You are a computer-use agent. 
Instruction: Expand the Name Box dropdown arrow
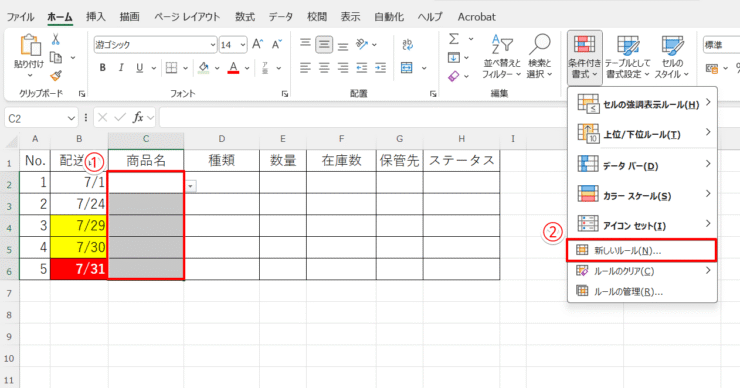coord(71,118)
